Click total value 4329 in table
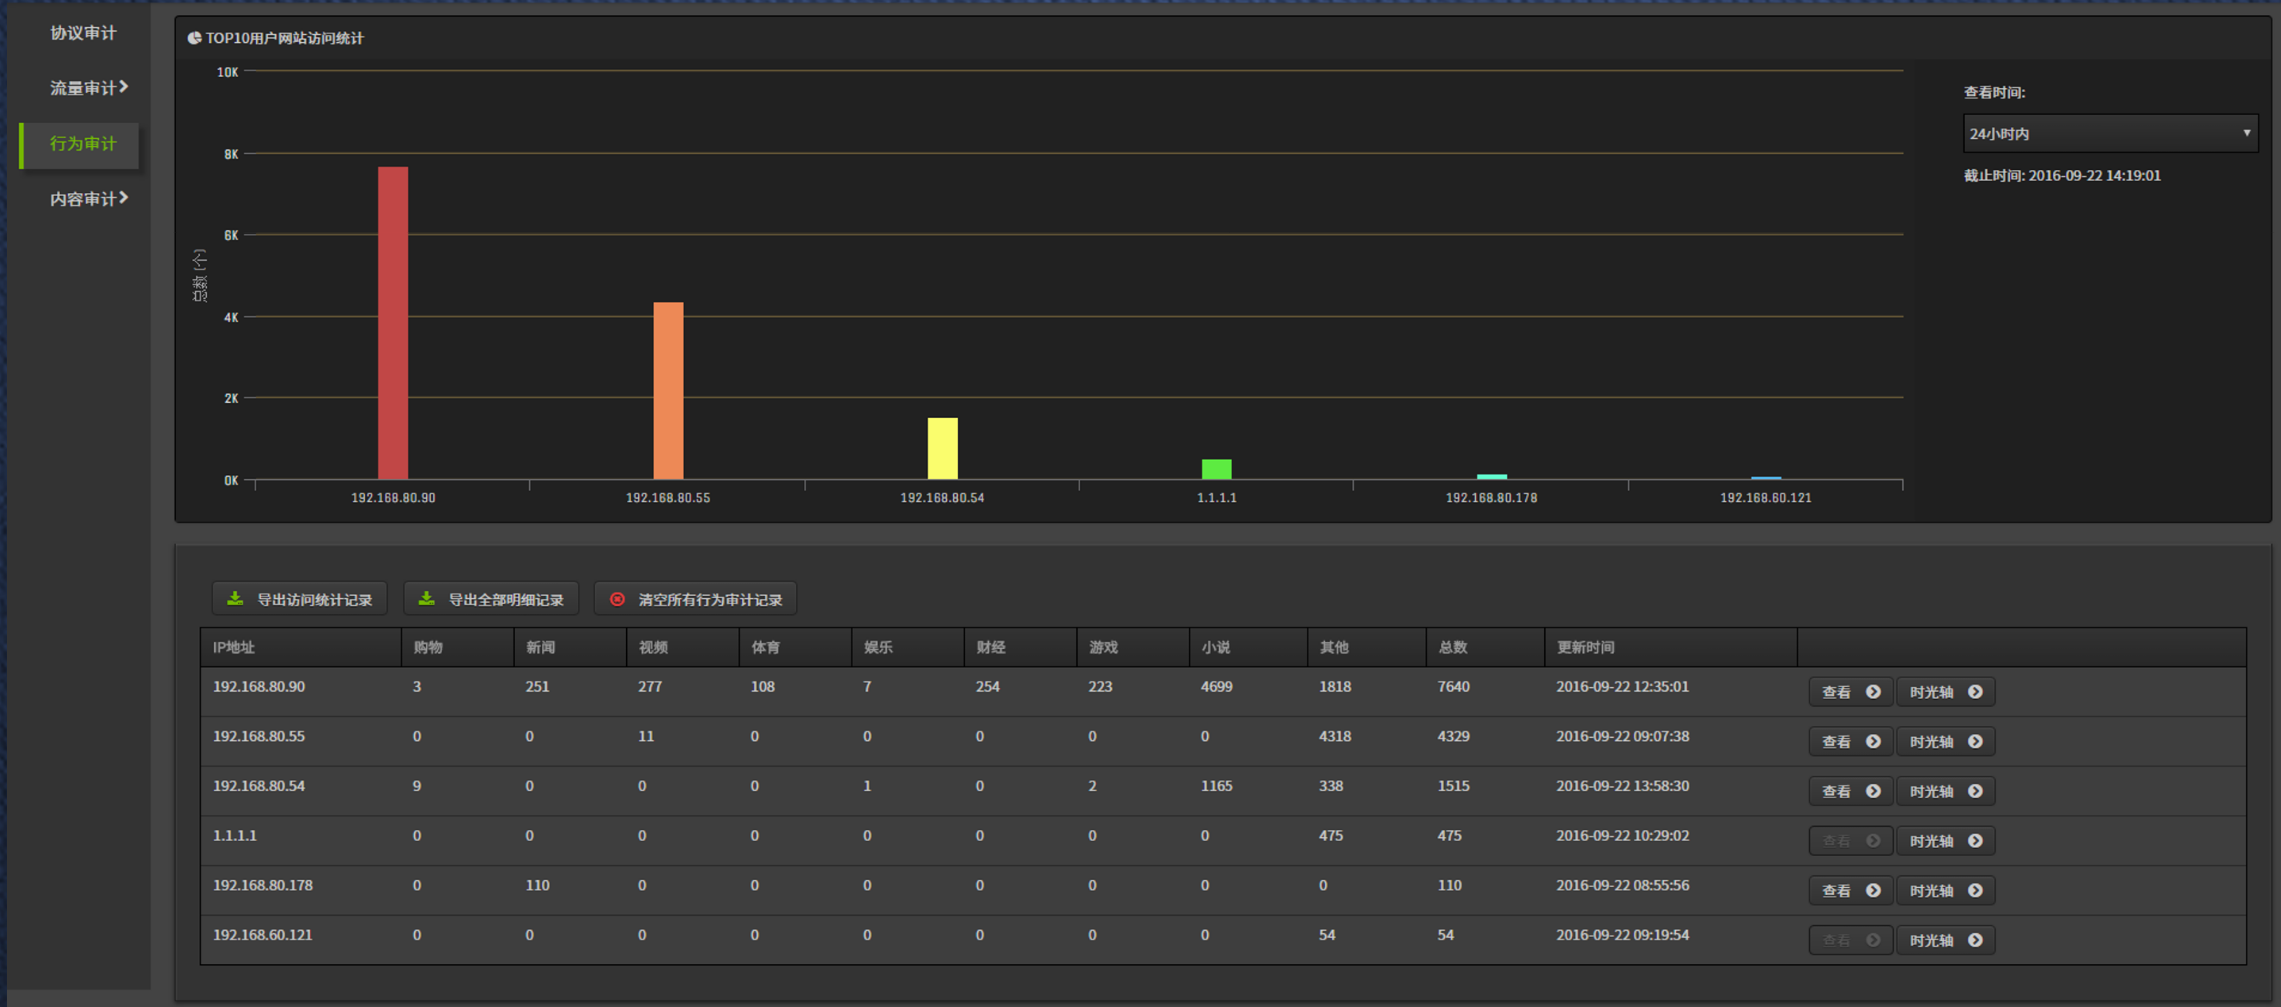This screenshot has width=2281, height=1007. point(1453,736)
